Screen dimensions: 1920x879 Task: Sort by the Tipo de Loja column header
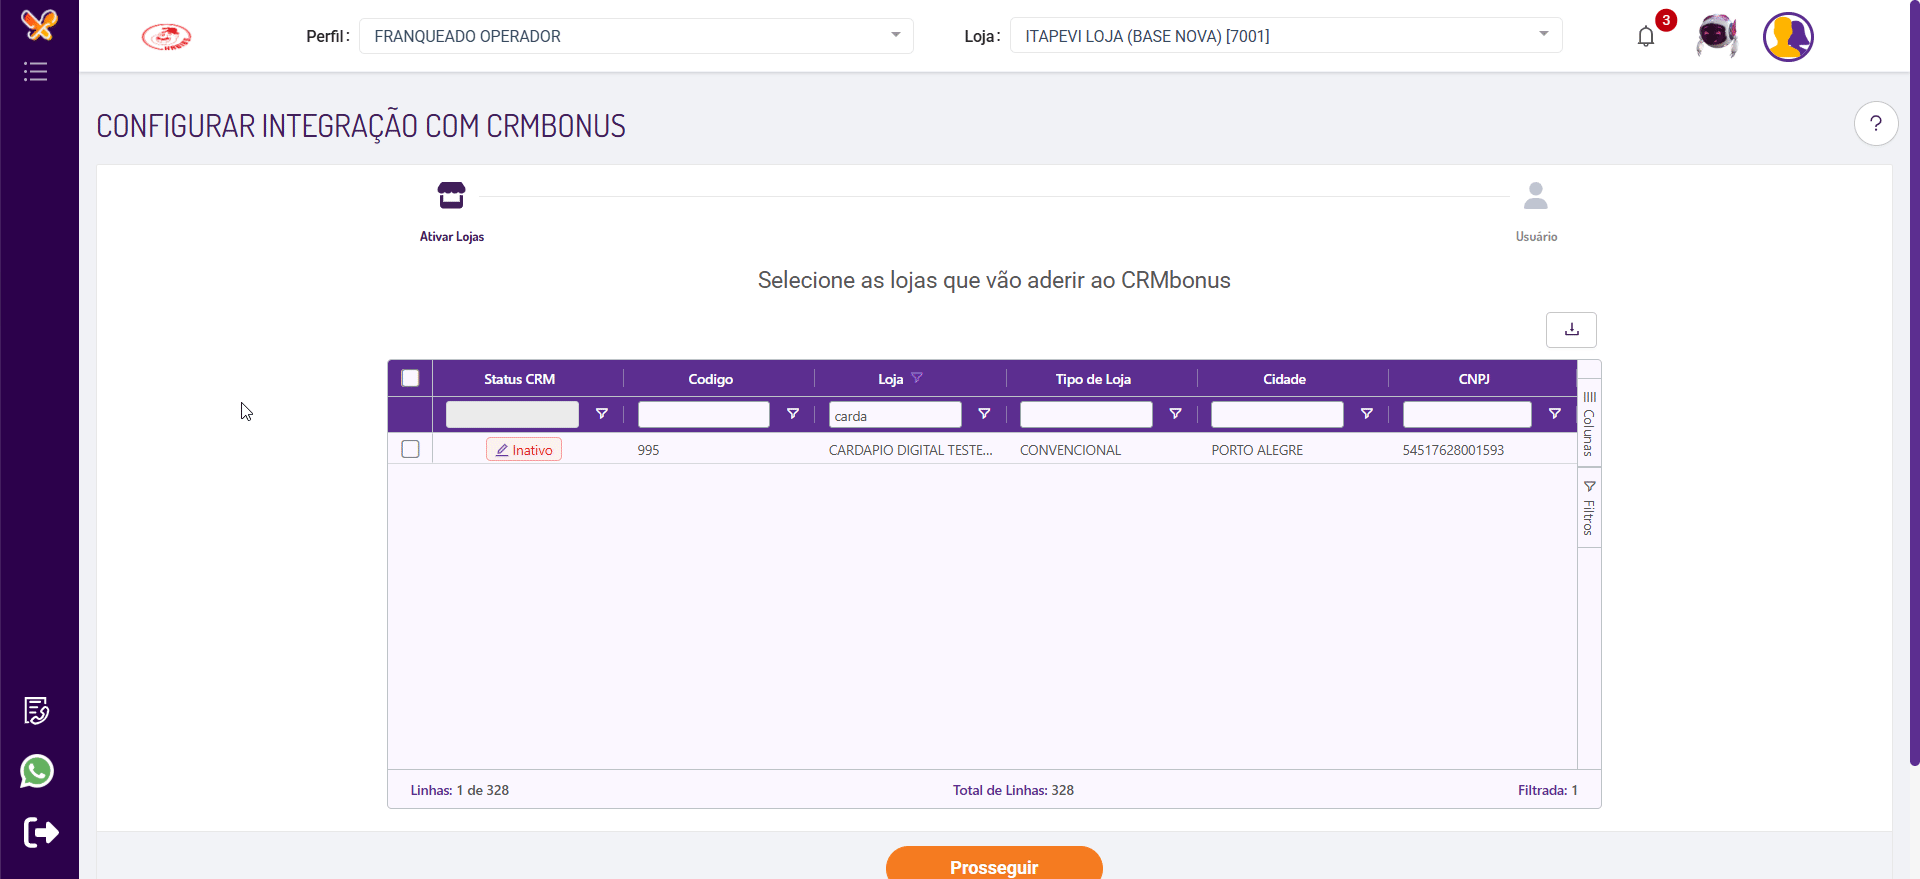click(x=1093, y=379)
